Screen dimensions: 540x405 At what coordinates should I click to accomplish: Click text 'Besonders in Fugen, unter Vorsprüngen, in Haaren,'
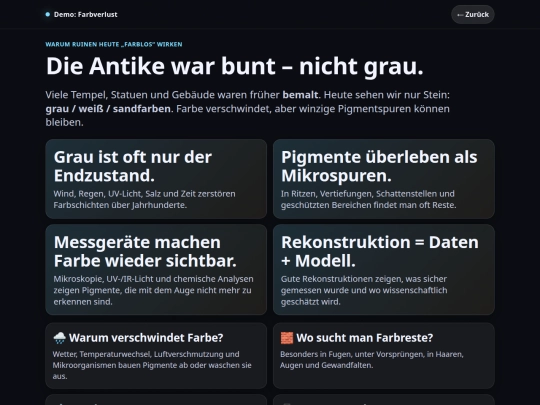[x=372, y=354]
